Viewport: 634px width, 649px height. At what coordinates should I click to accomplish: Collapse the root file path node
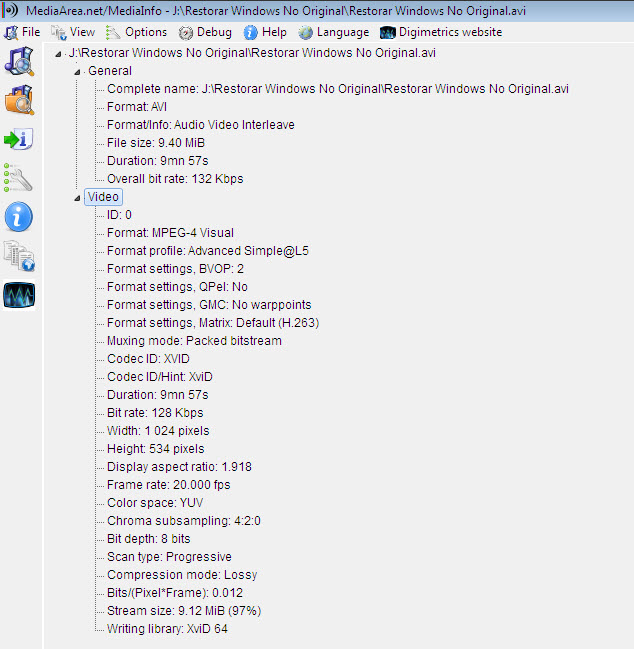tap(58, 54)
